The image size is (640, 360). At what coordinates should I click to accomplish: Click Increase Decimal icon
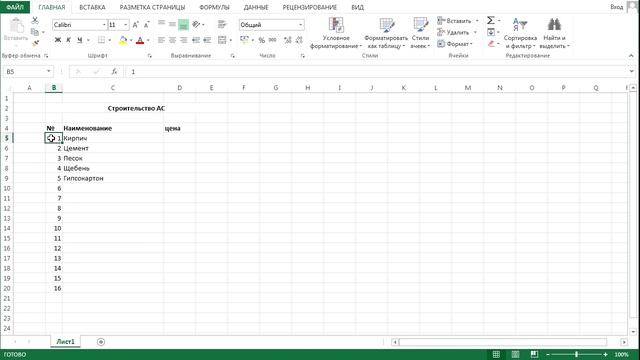click(288, 40)
